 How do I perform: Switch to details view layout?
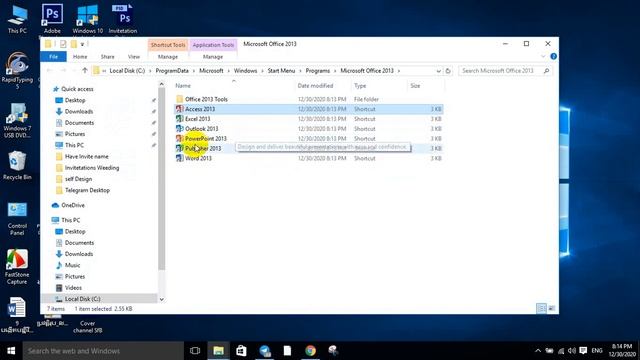tap(541, 309)
